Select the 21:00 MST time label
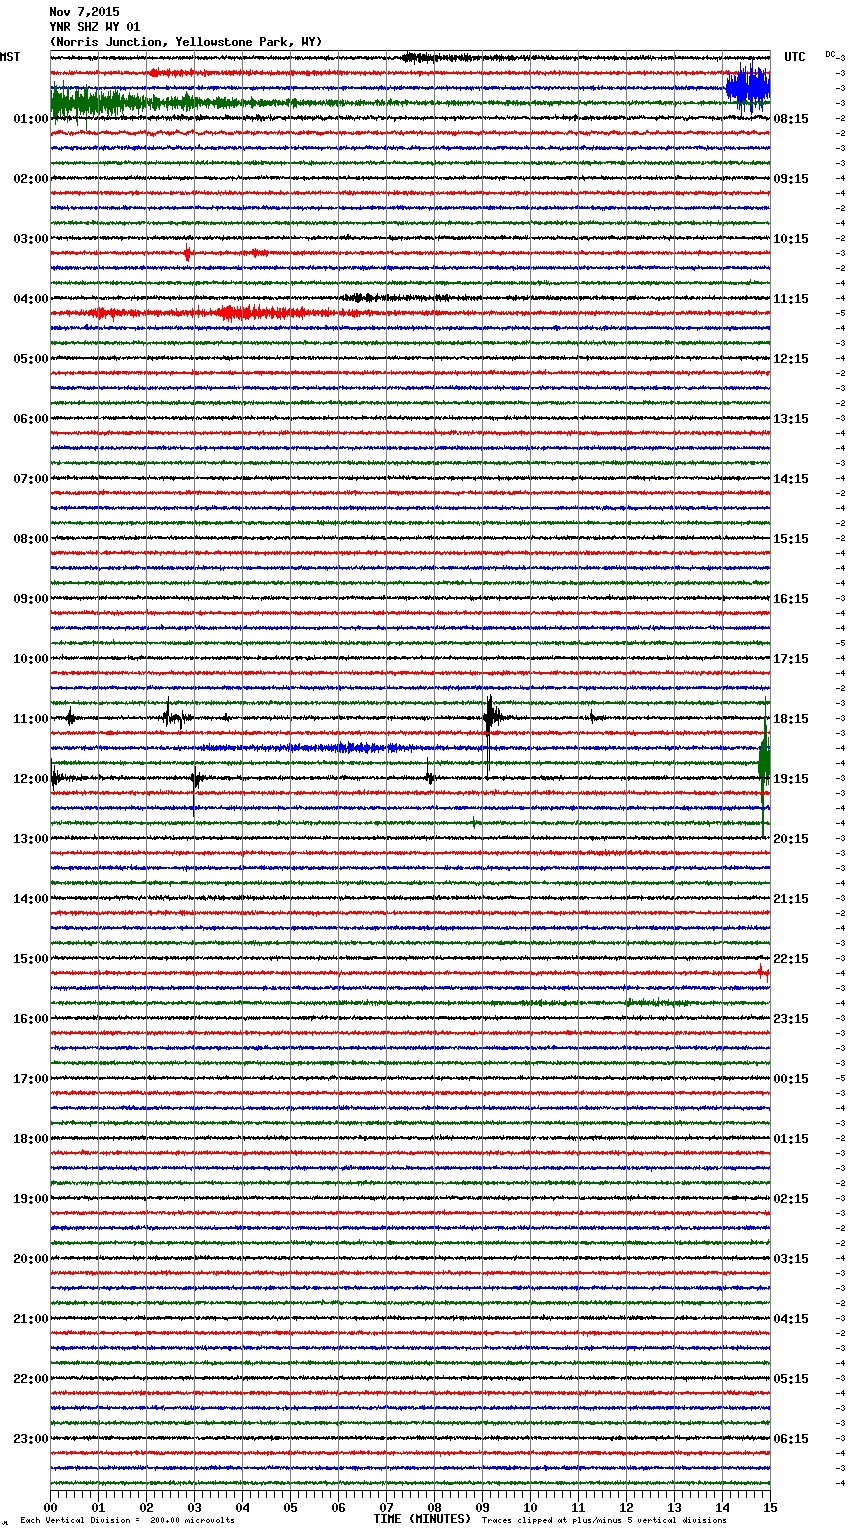 click(x=30, y=1319)
